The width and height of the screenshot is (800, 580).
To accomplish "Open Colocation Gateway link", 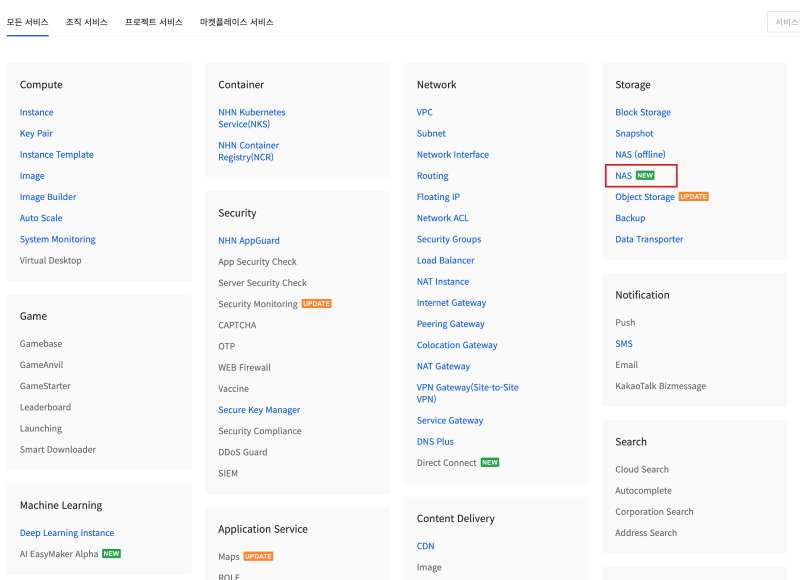I will (x=457, y=345).
